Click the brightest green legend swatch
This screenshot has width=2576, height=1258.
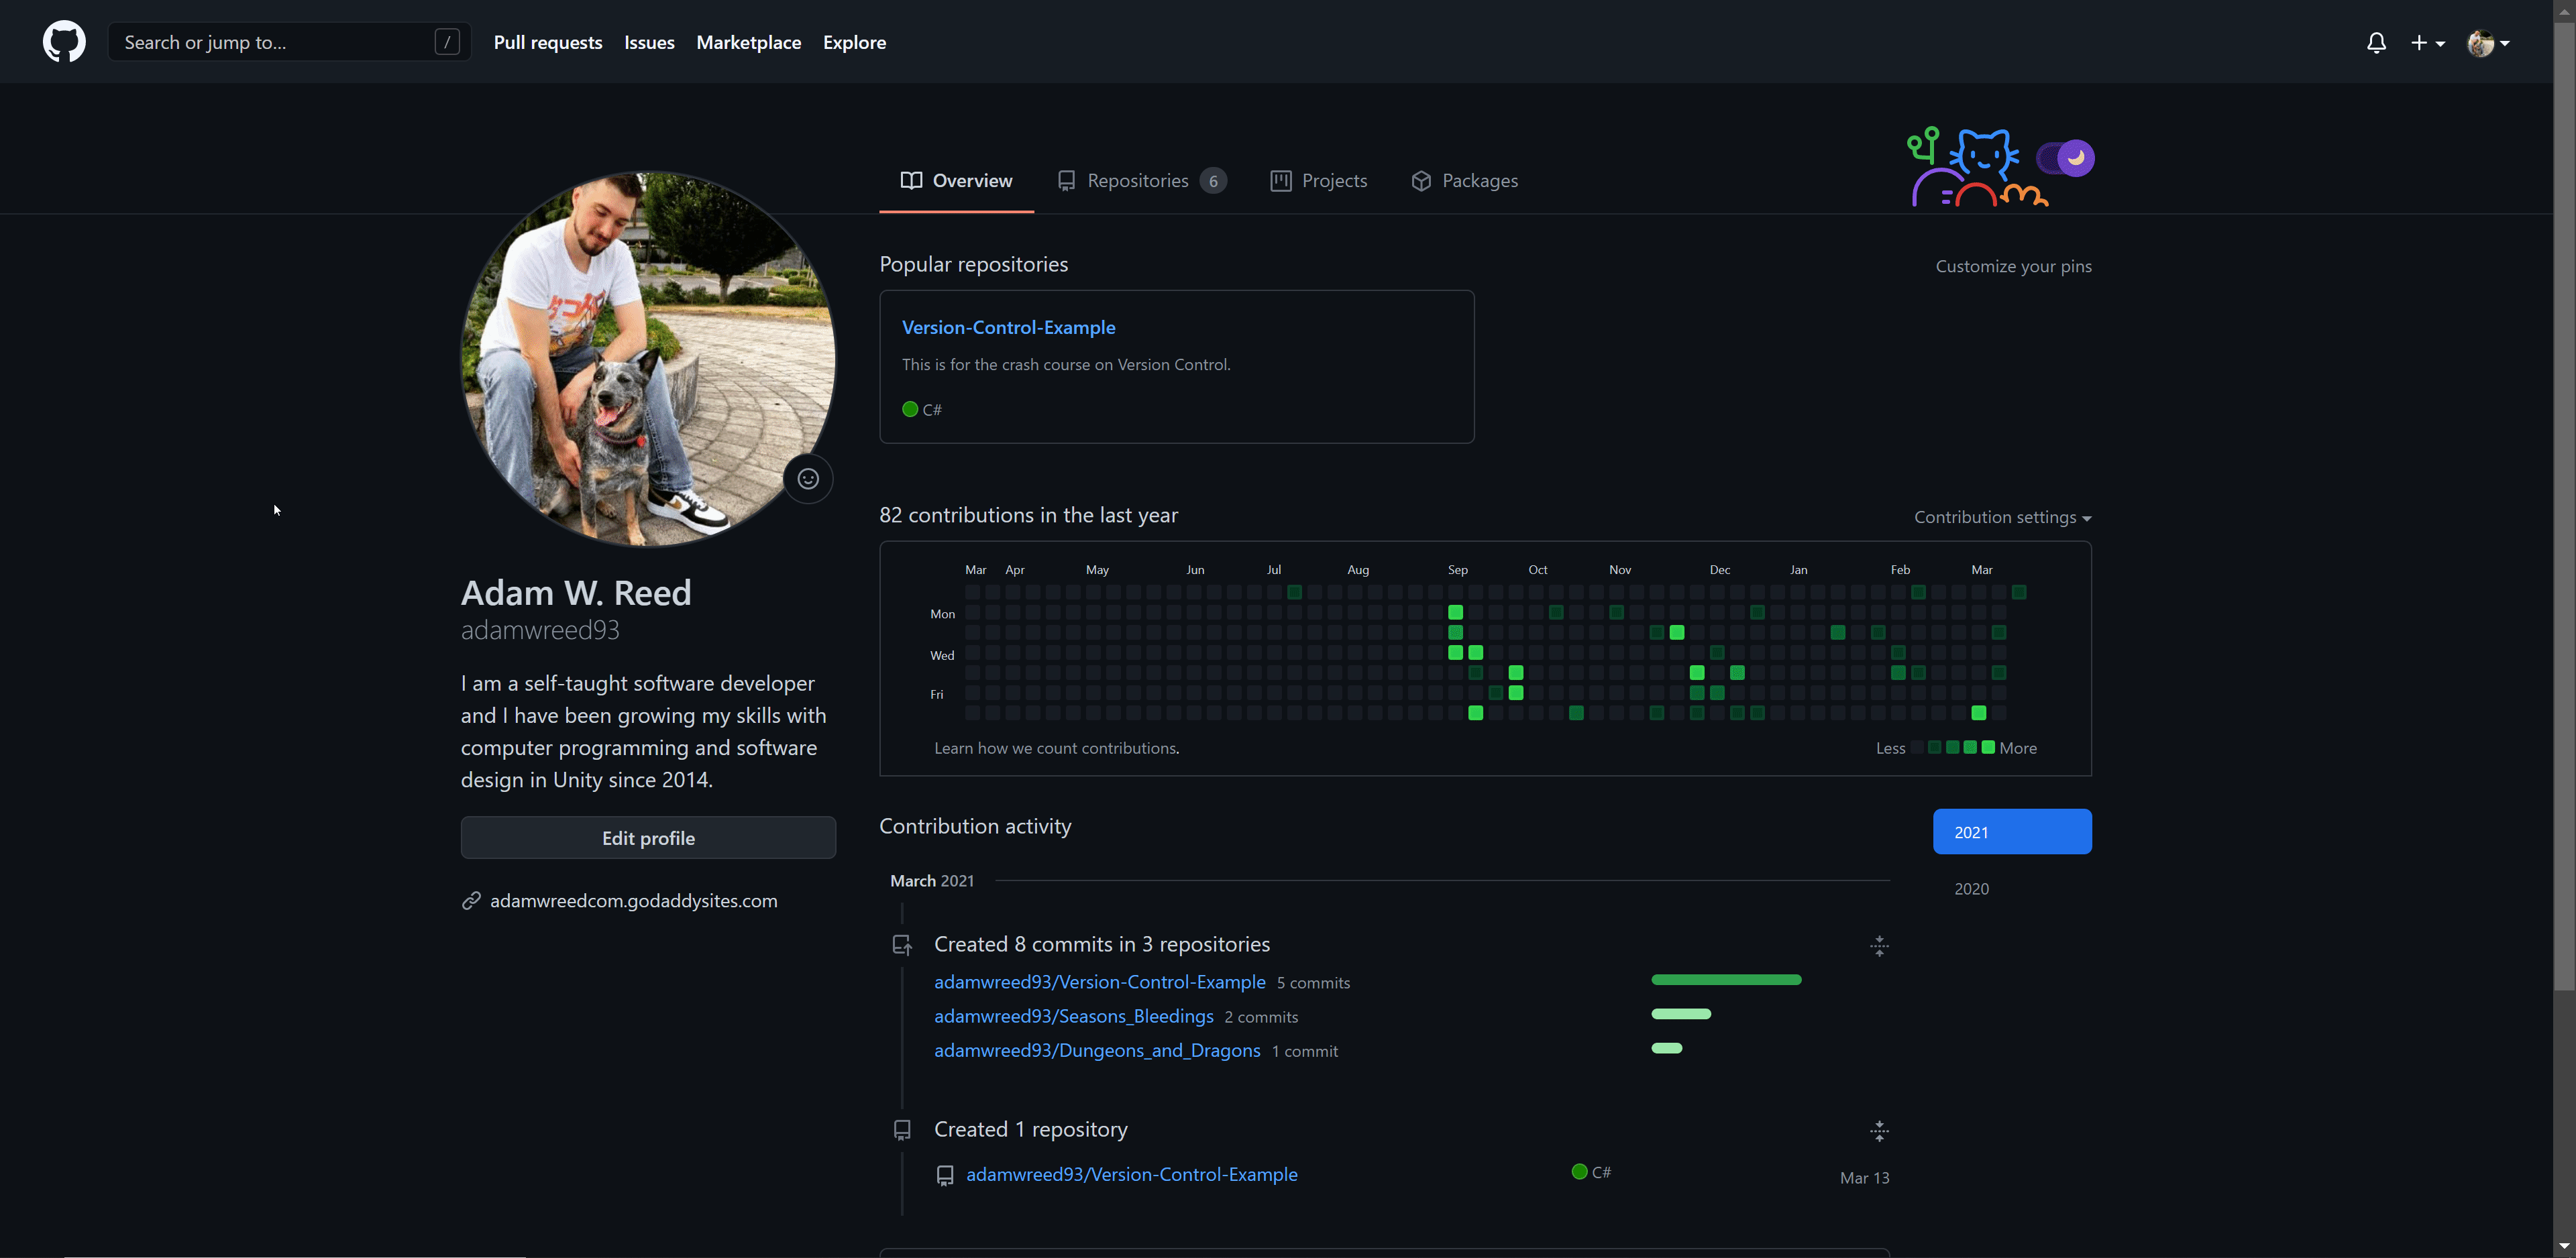(1988, 747)
